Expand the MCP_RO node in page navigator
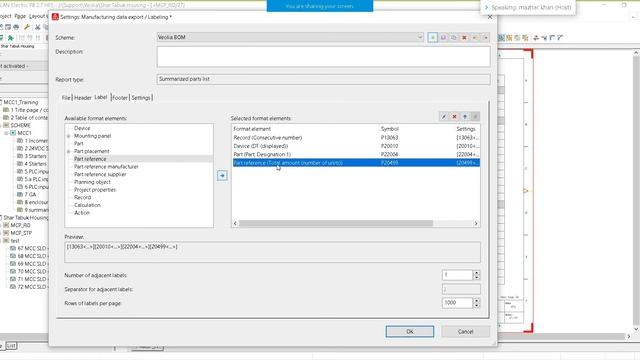 pyautogui.click(x=0, y=225)
